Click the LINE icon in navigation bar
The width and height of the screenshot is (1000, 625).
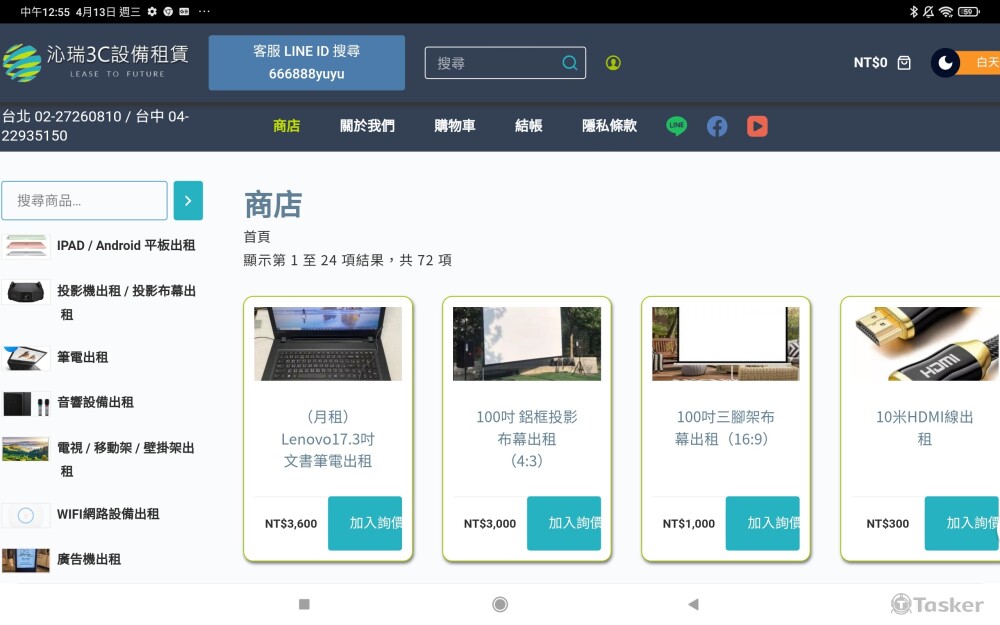click(x=677, y=126)
